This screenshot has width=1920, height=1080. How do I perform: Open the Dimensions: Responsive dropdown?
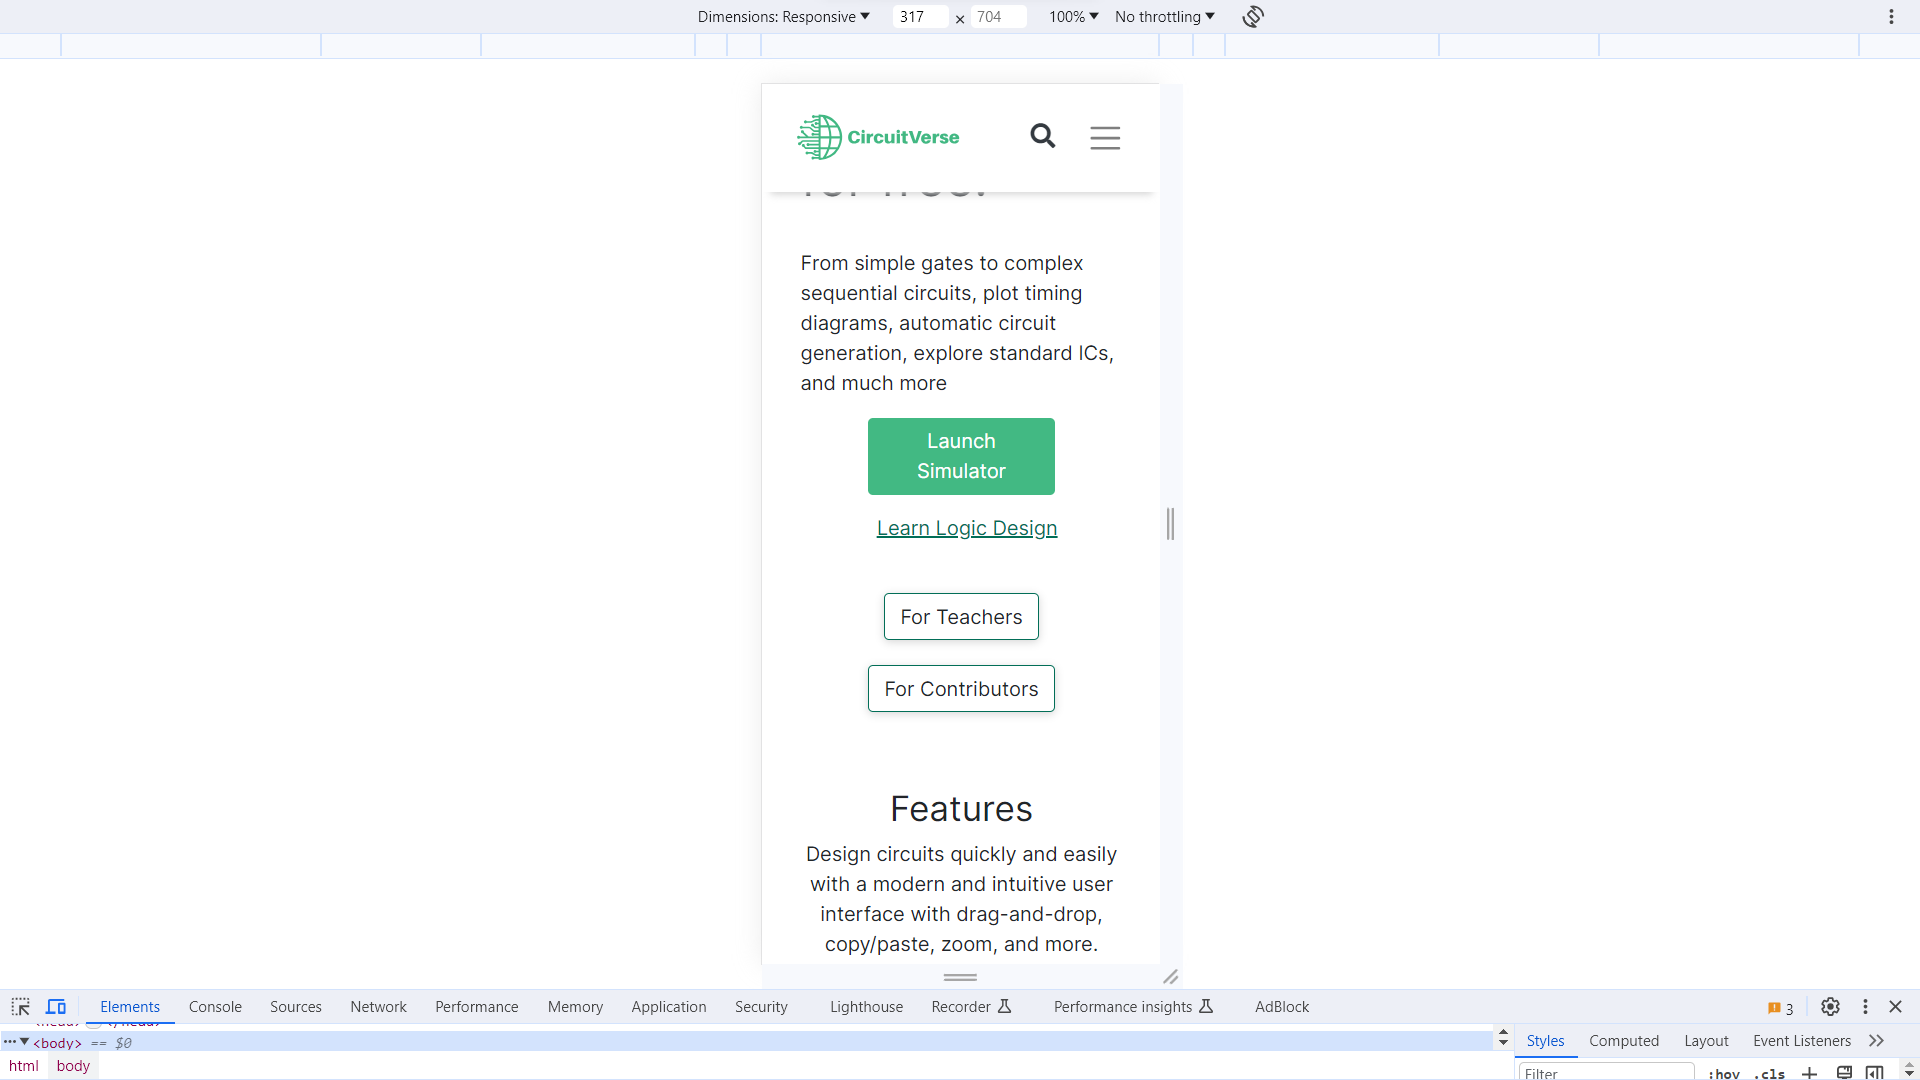point(782,16)
